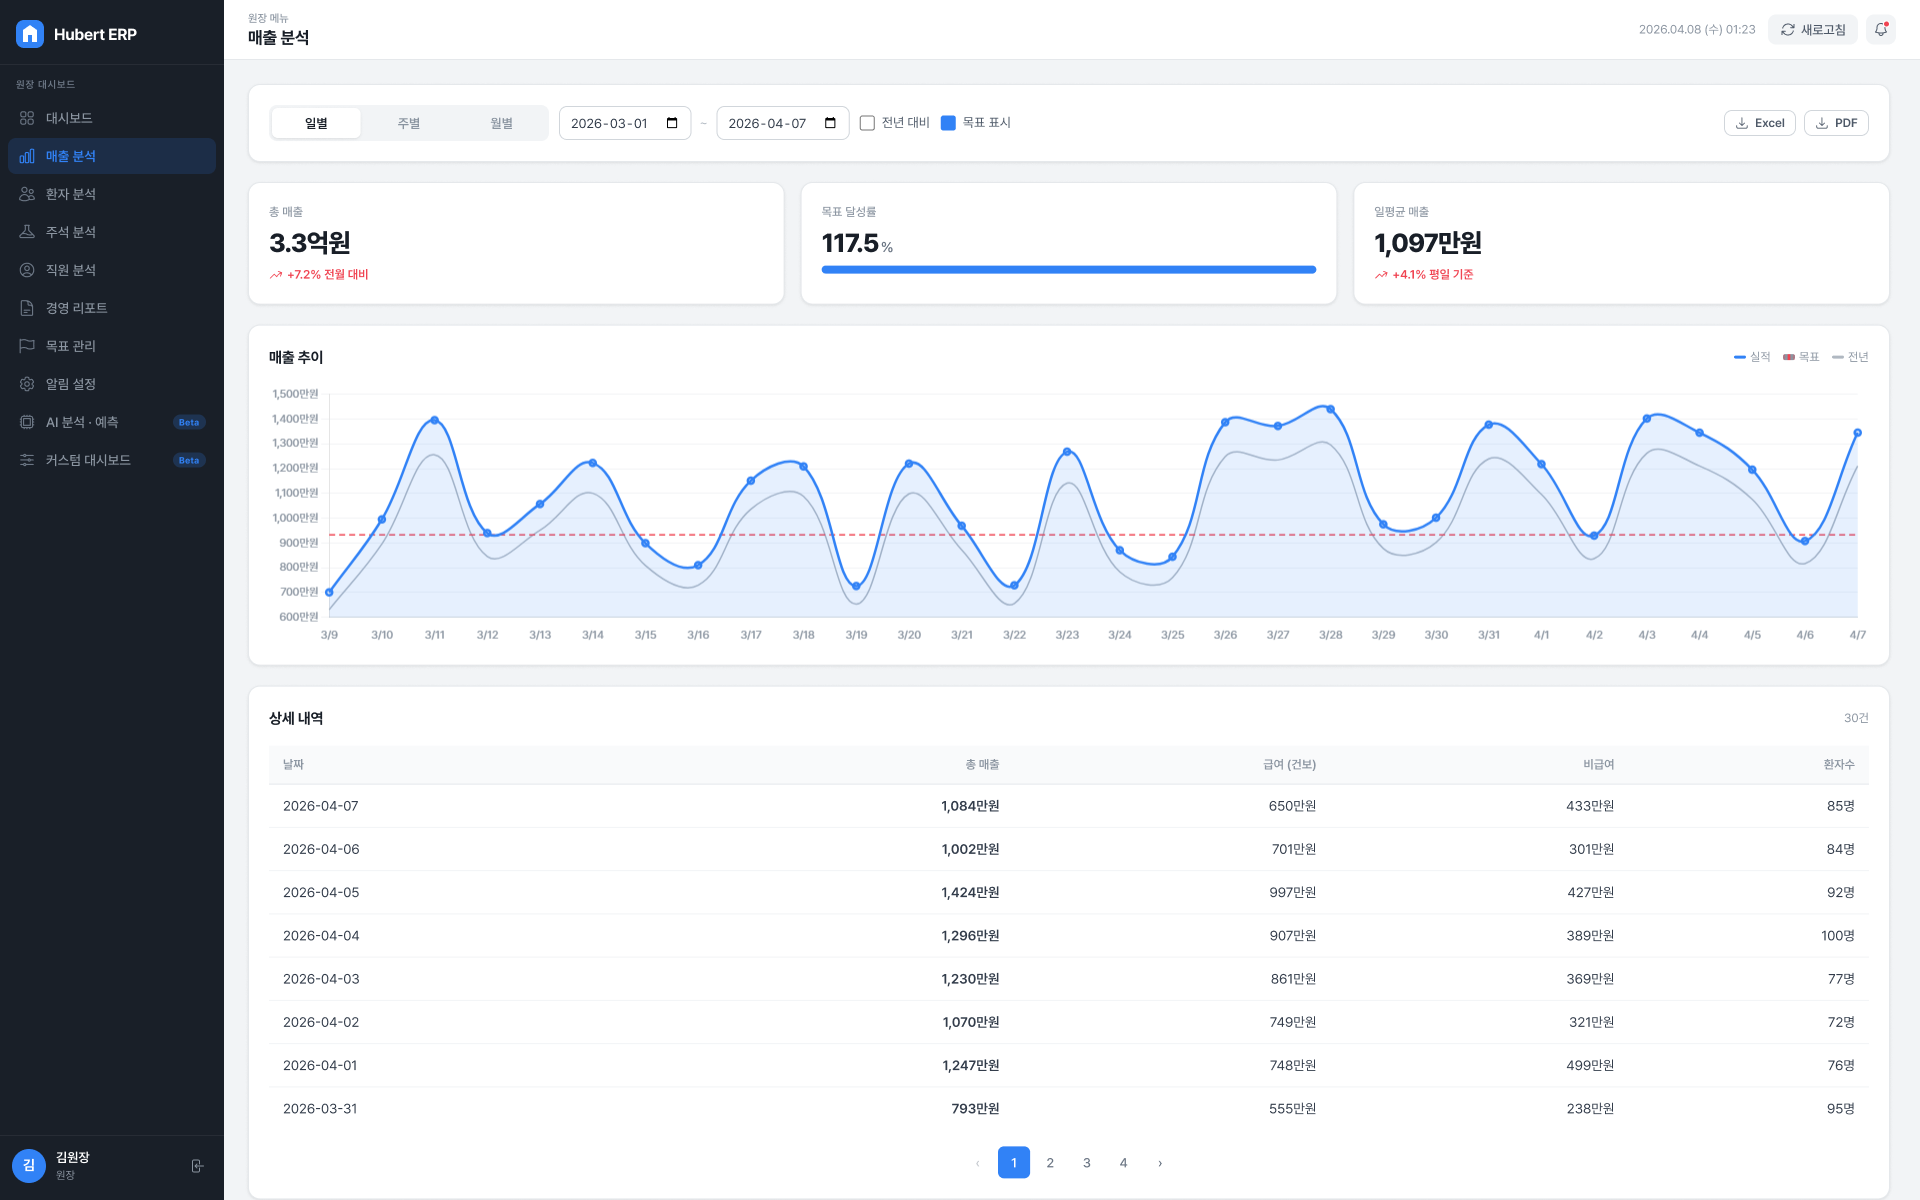This screenshot has height=1200, width=1920.
Task: Click the 목표 달성률 progress bar
Action: coord(1068,270)
